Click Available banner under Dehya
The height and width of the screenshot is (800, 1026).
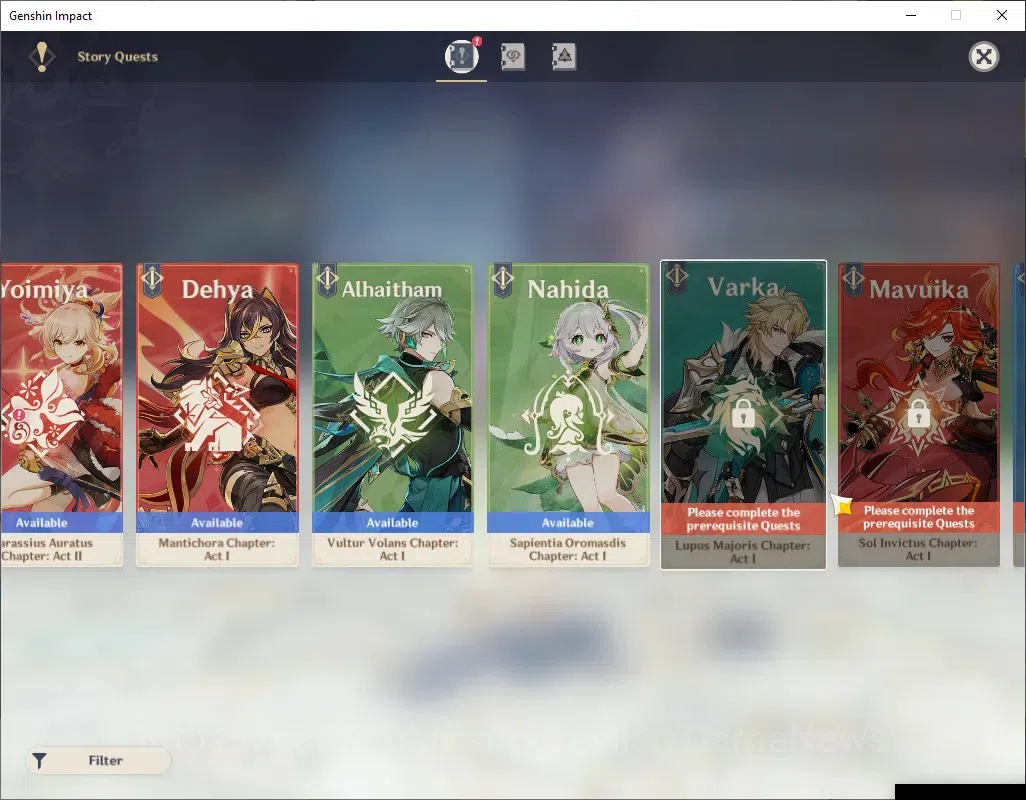pyautogui.click(x=217, y=523)
